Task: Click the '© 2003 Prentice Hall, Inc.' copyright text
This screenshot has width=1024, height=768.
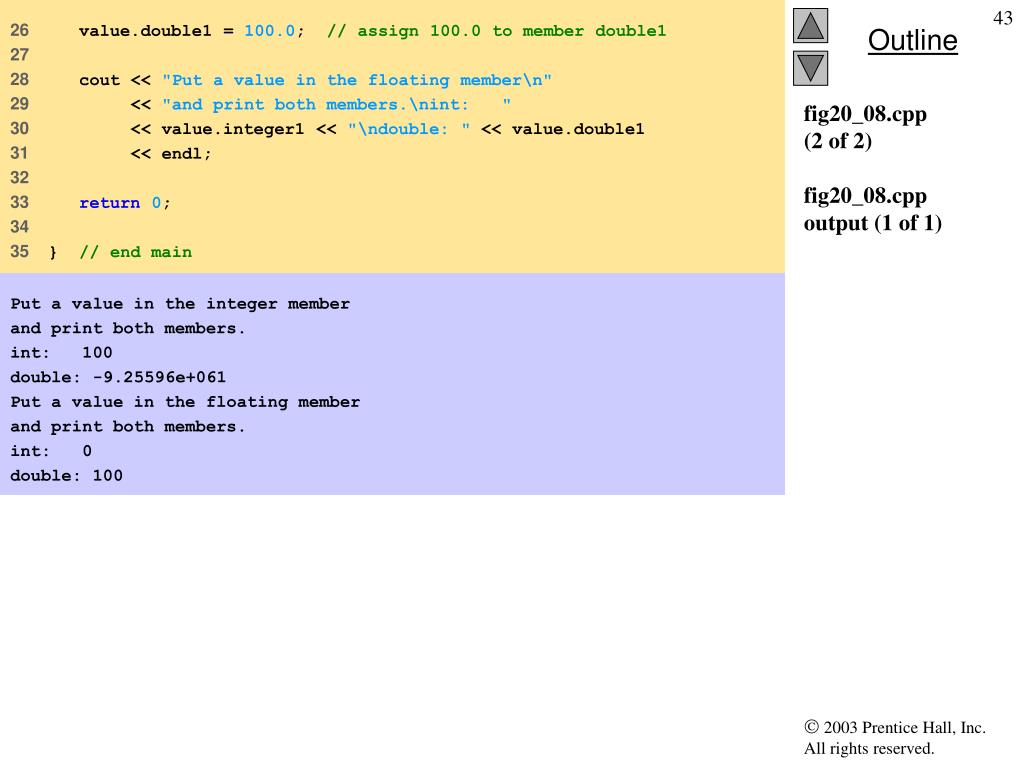Action: pos(895,728)
